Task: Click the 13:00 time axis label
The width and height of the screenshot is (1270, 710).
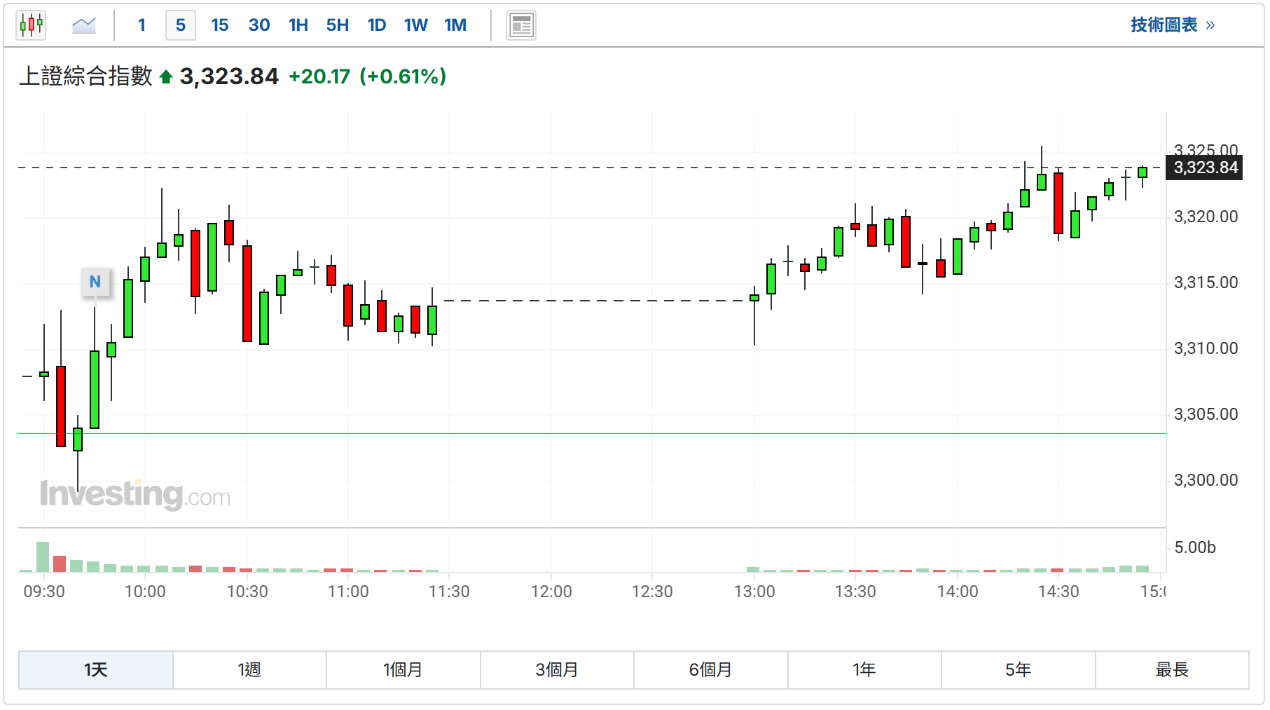Action: tap(754, 591)
